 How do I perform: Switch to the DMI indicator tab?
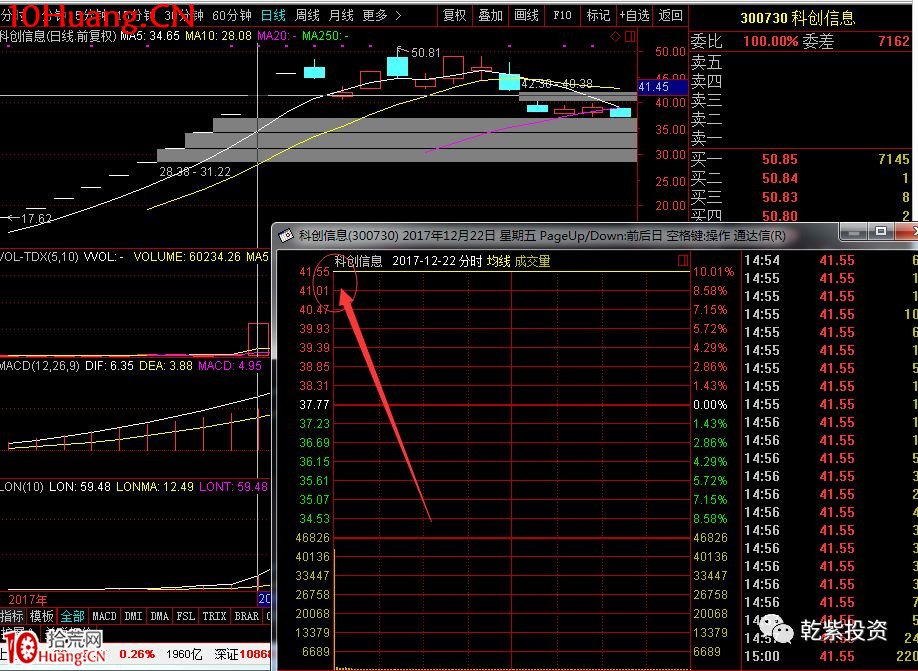tap(132, 616)
